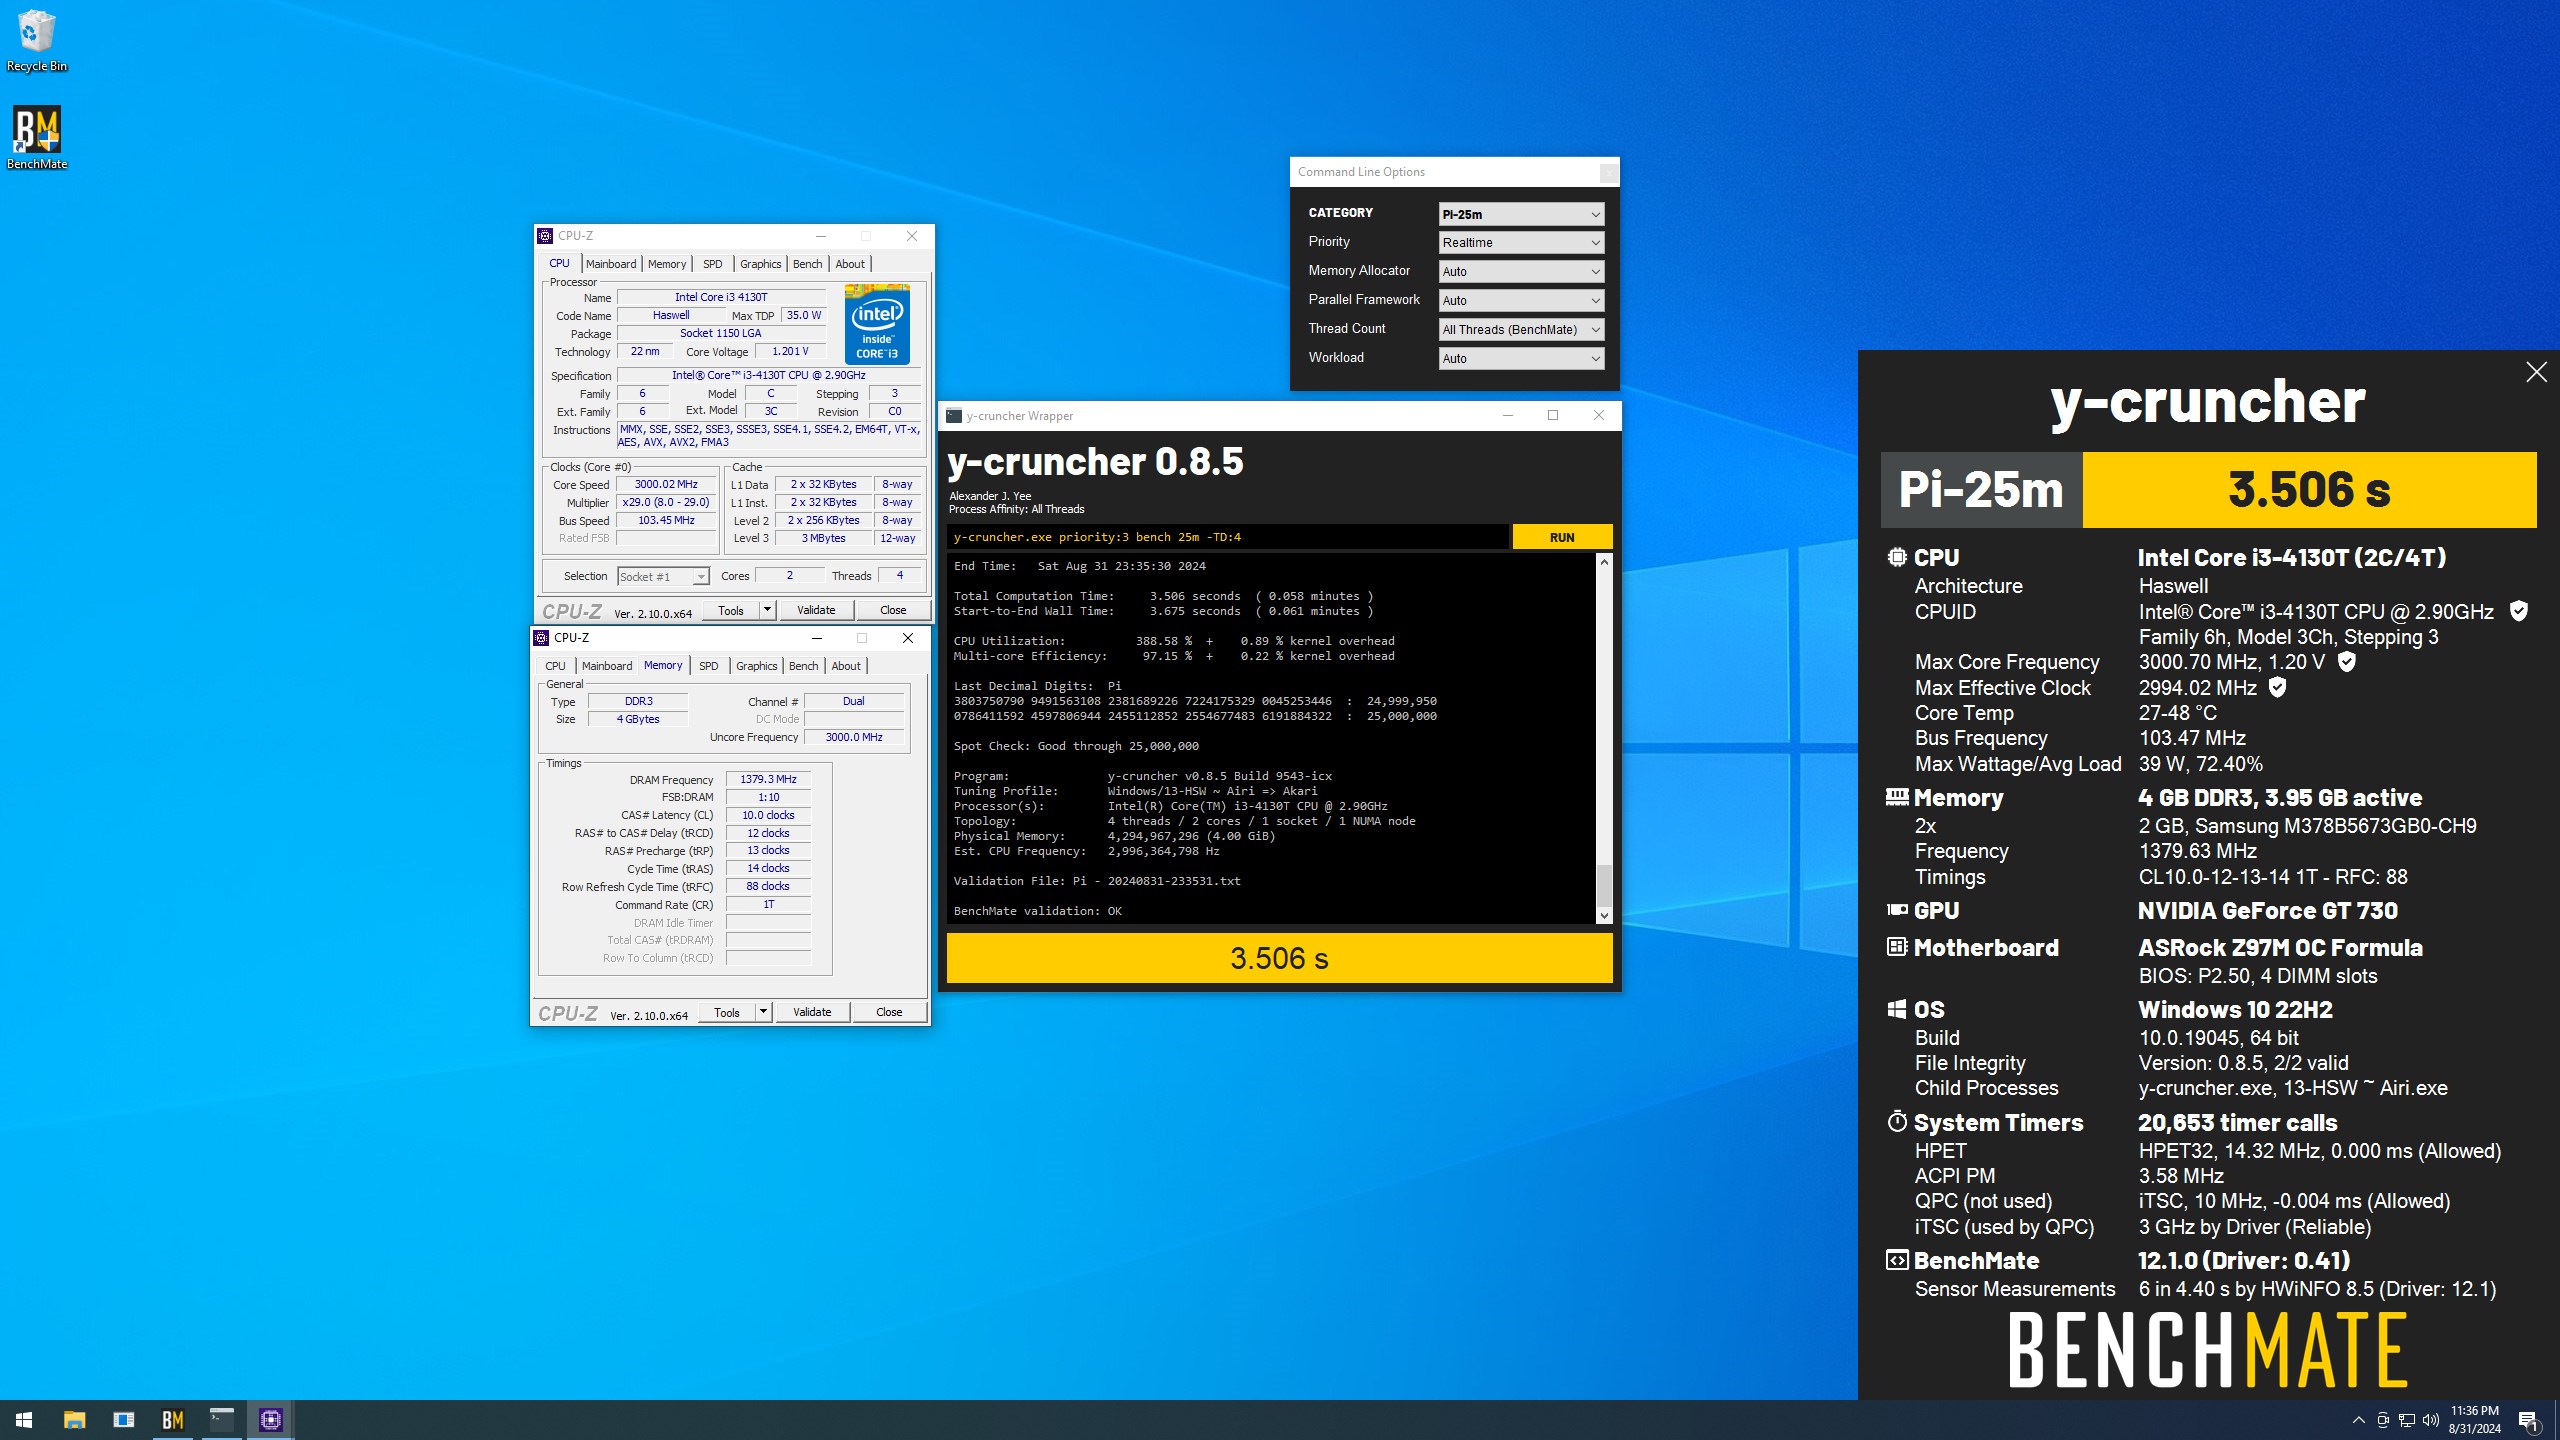This screenshot has width=2560, height=1440.
Task: Click Close in upper CPU-Z window
Action: 893,610
